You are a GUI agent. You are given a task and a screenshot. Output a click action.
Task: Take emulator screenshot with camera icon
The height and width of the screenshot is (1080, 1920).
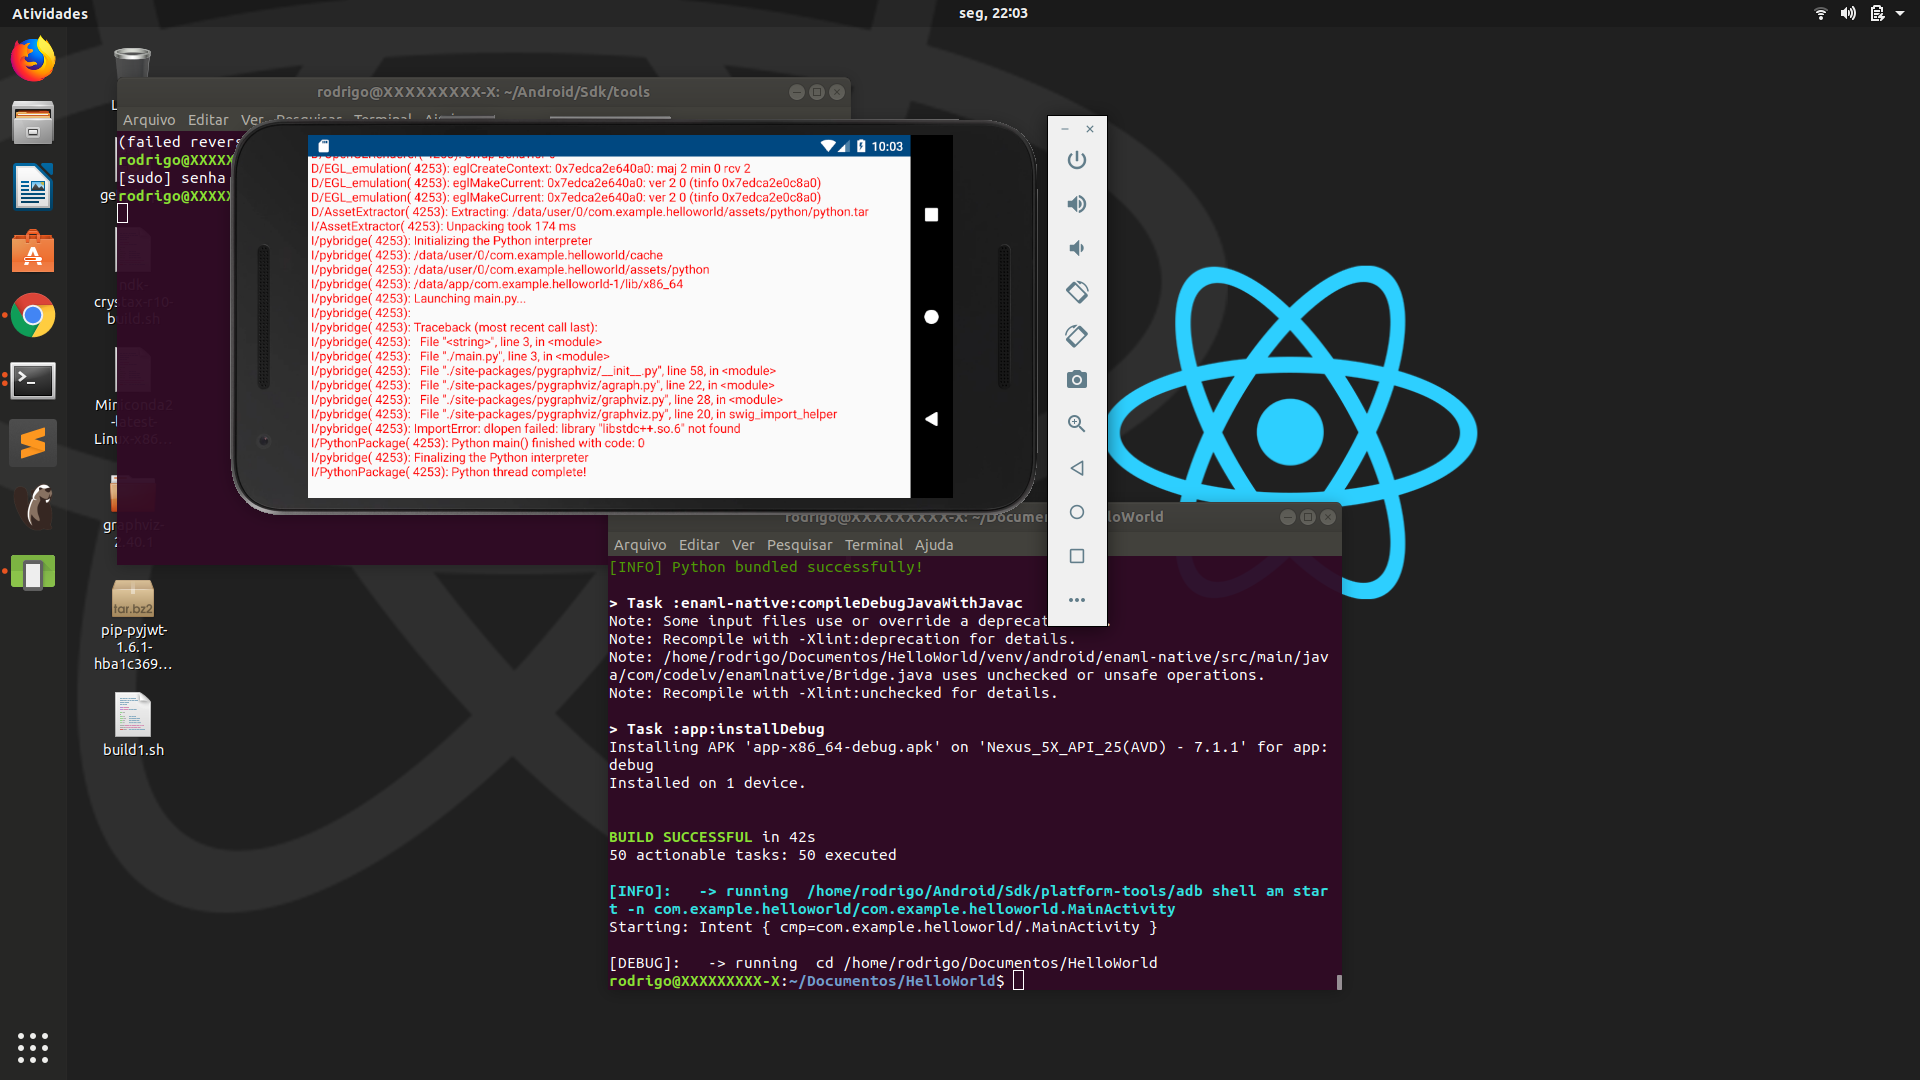click(x=1076, y=380)
